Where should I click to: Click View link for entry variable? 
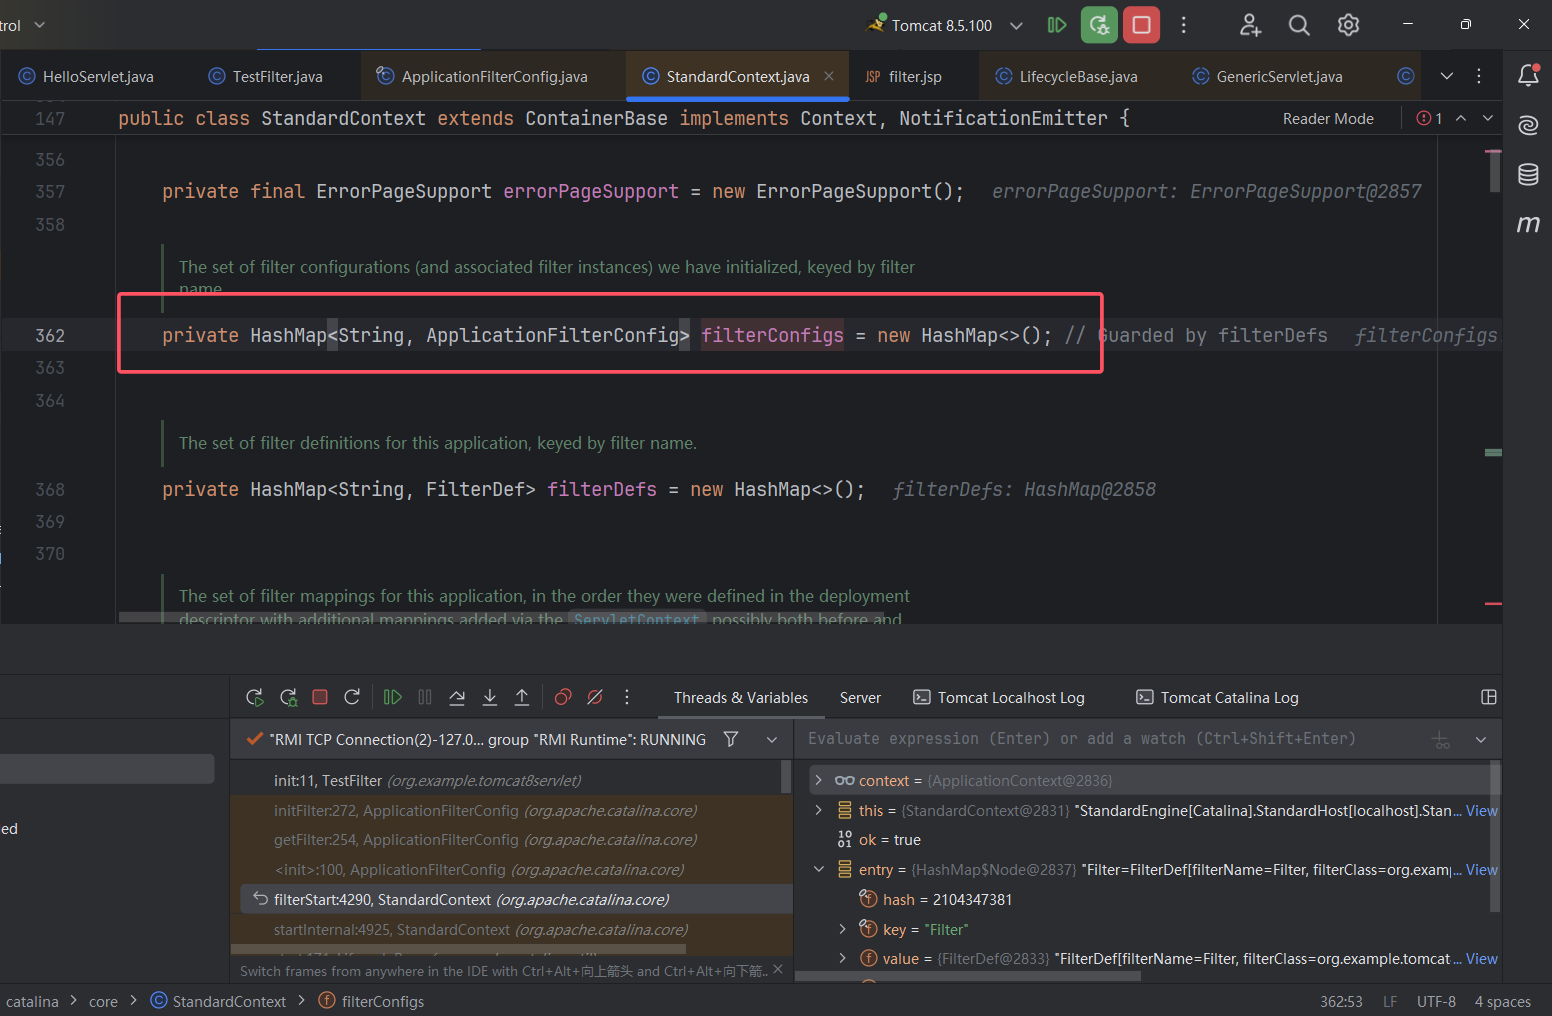click(1481, 869)
